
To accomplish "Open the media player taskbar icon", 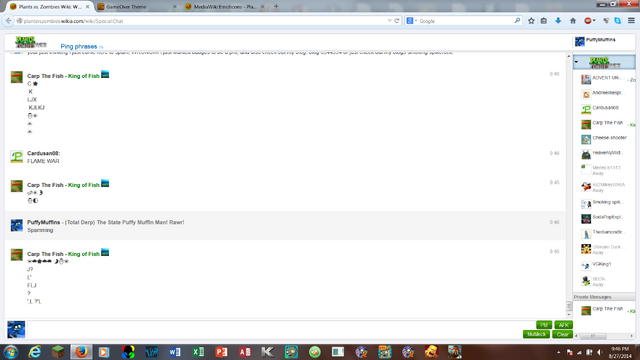I will (104, 352).
